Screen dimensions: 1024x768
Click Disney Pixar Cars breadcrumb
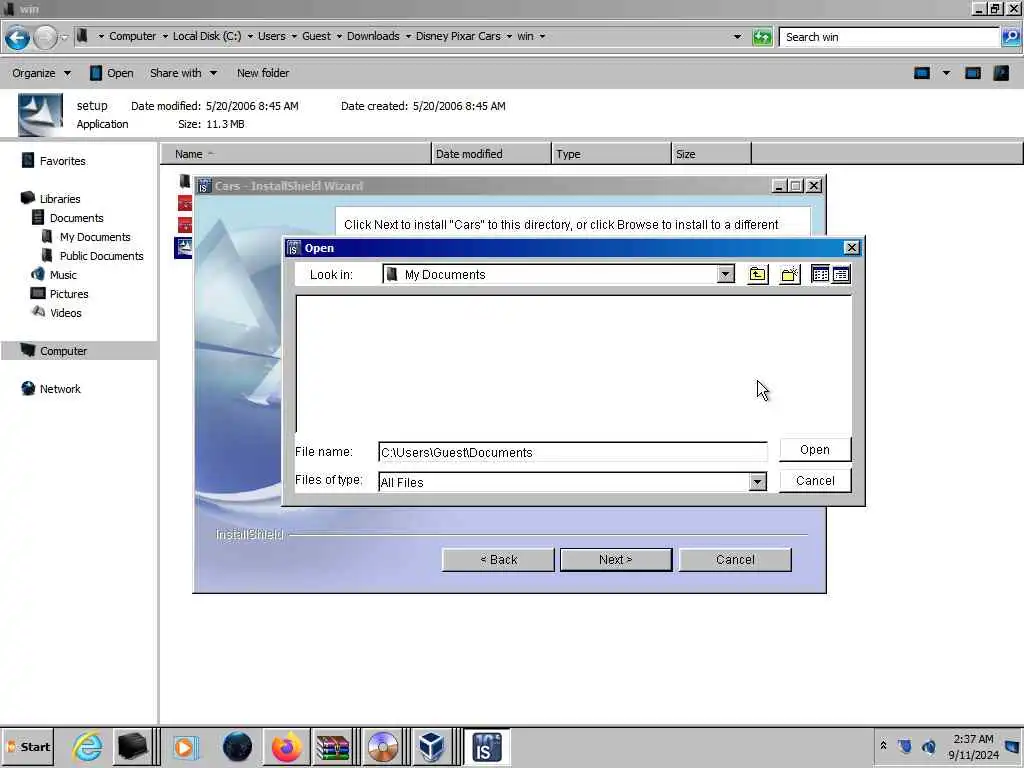coord(458,37)
